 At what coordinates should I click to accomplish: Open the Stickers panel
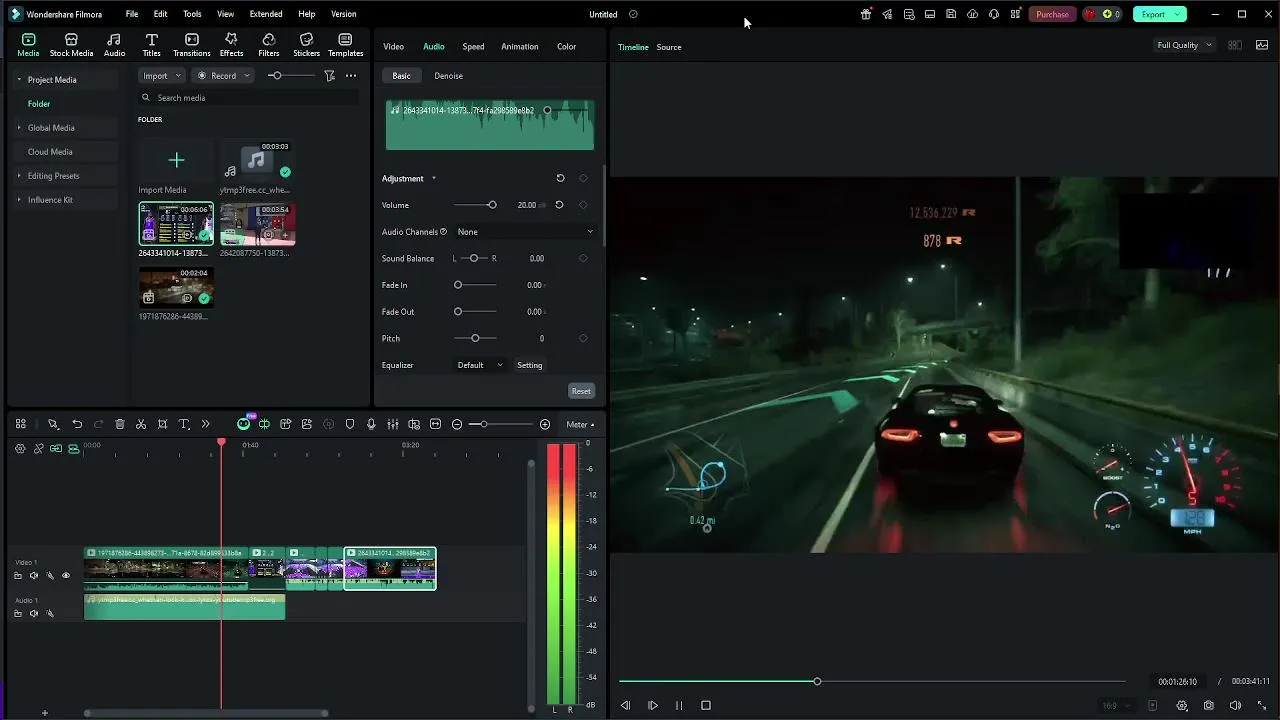point(306,45)
